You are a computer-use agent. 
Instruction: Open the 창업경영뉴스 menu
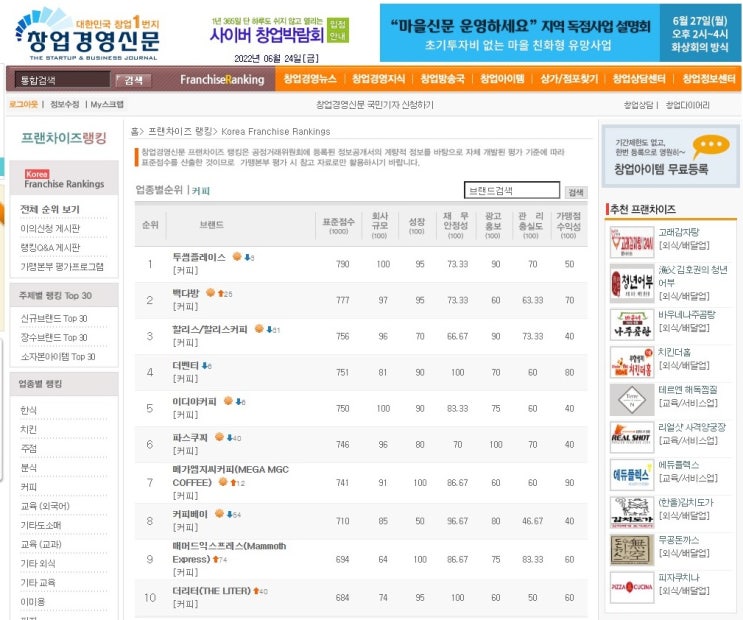click(x=310, y=79)
